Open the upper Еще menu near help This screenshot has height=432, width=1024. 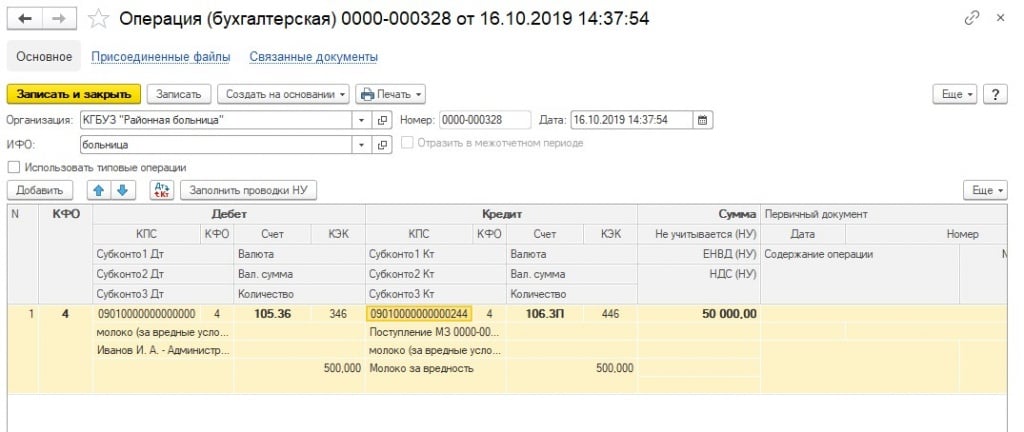coord(954,94)
